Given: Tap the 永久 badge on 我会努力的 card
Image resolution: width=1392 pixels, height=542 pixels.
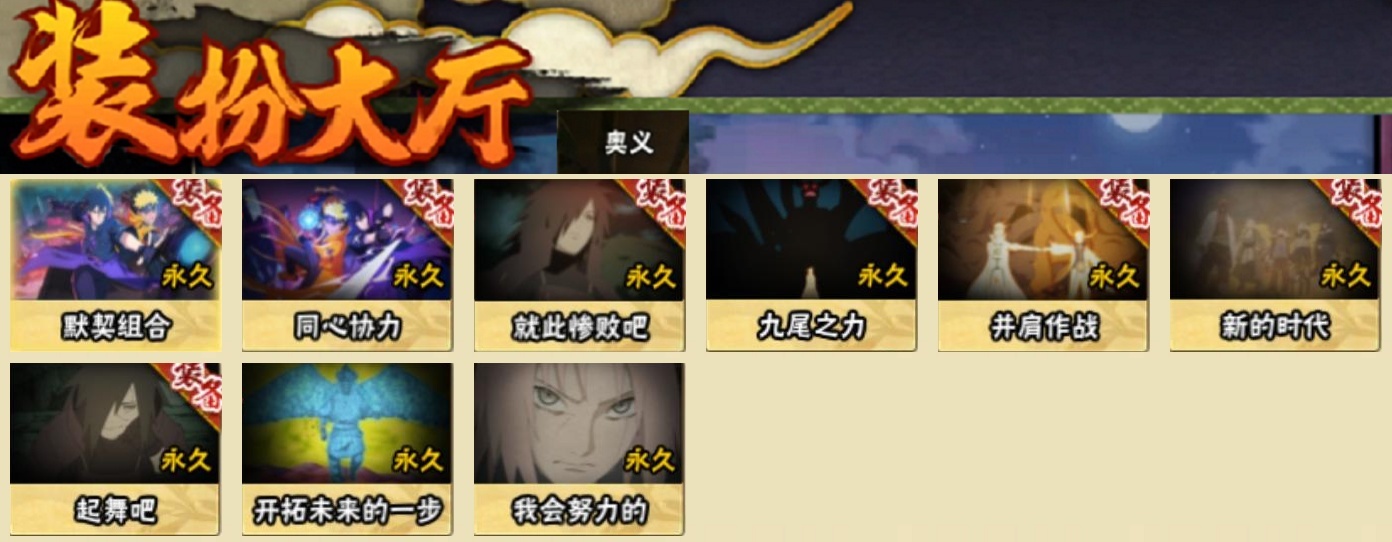Looking at the screenshot, I should coord(652,460).
